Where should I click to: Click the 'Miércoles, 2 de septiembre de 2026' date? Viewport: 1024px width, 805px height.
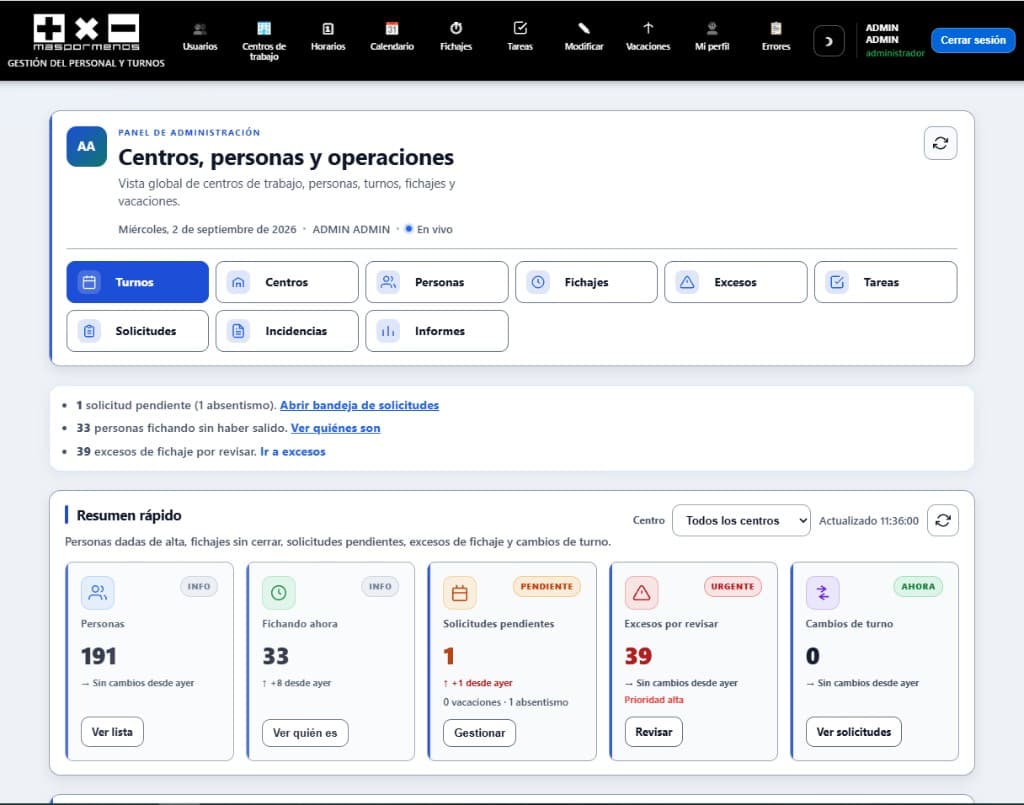coord(207,229)
